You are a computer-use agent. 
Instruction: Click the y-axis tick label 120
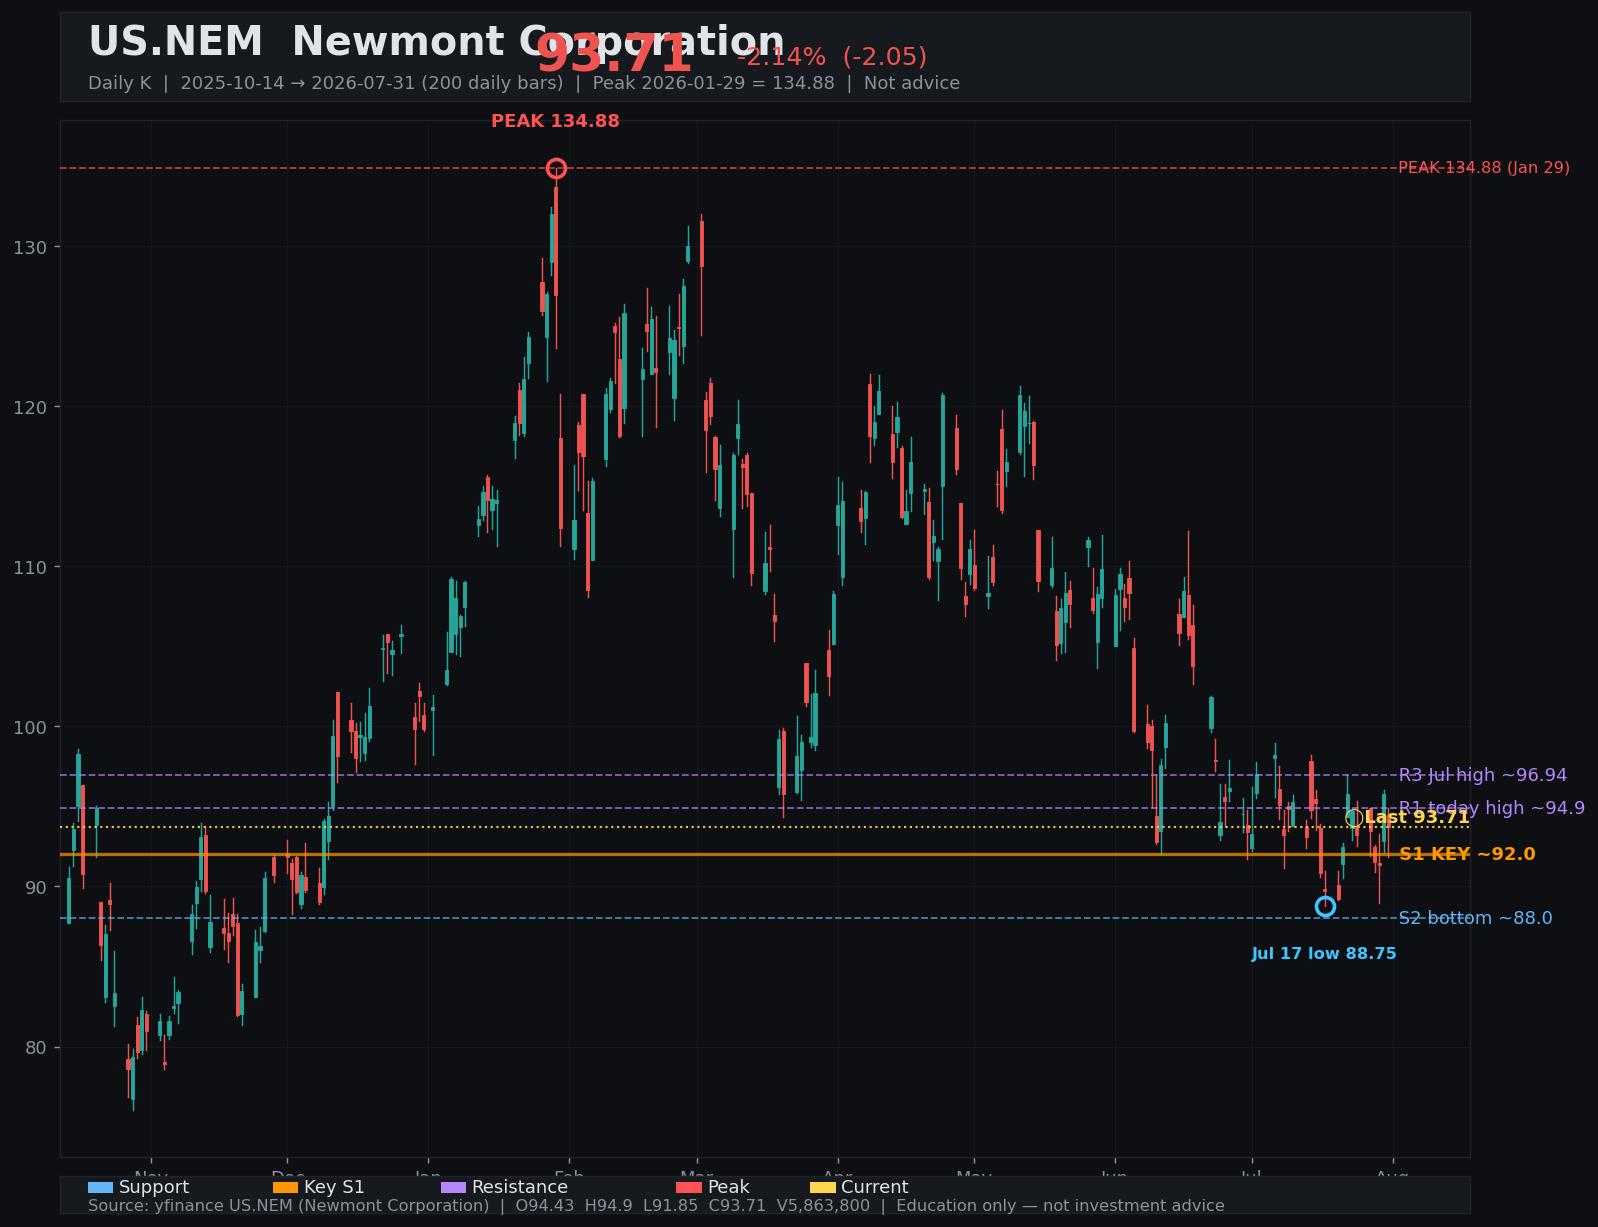pyautogui.click(x=31, y=407)
